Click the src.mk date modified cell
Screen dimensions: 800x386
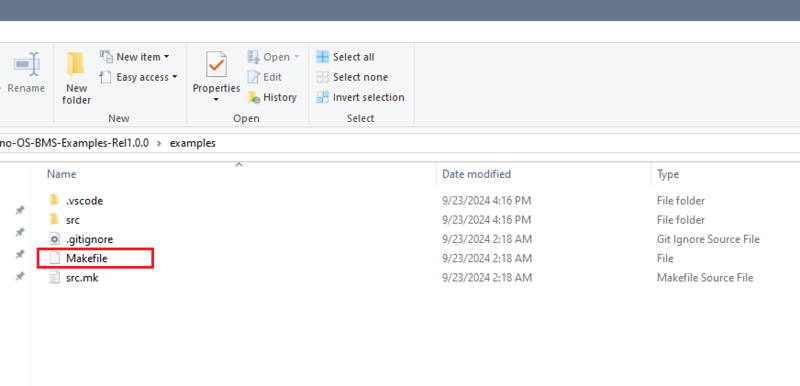tap(487, 278)
